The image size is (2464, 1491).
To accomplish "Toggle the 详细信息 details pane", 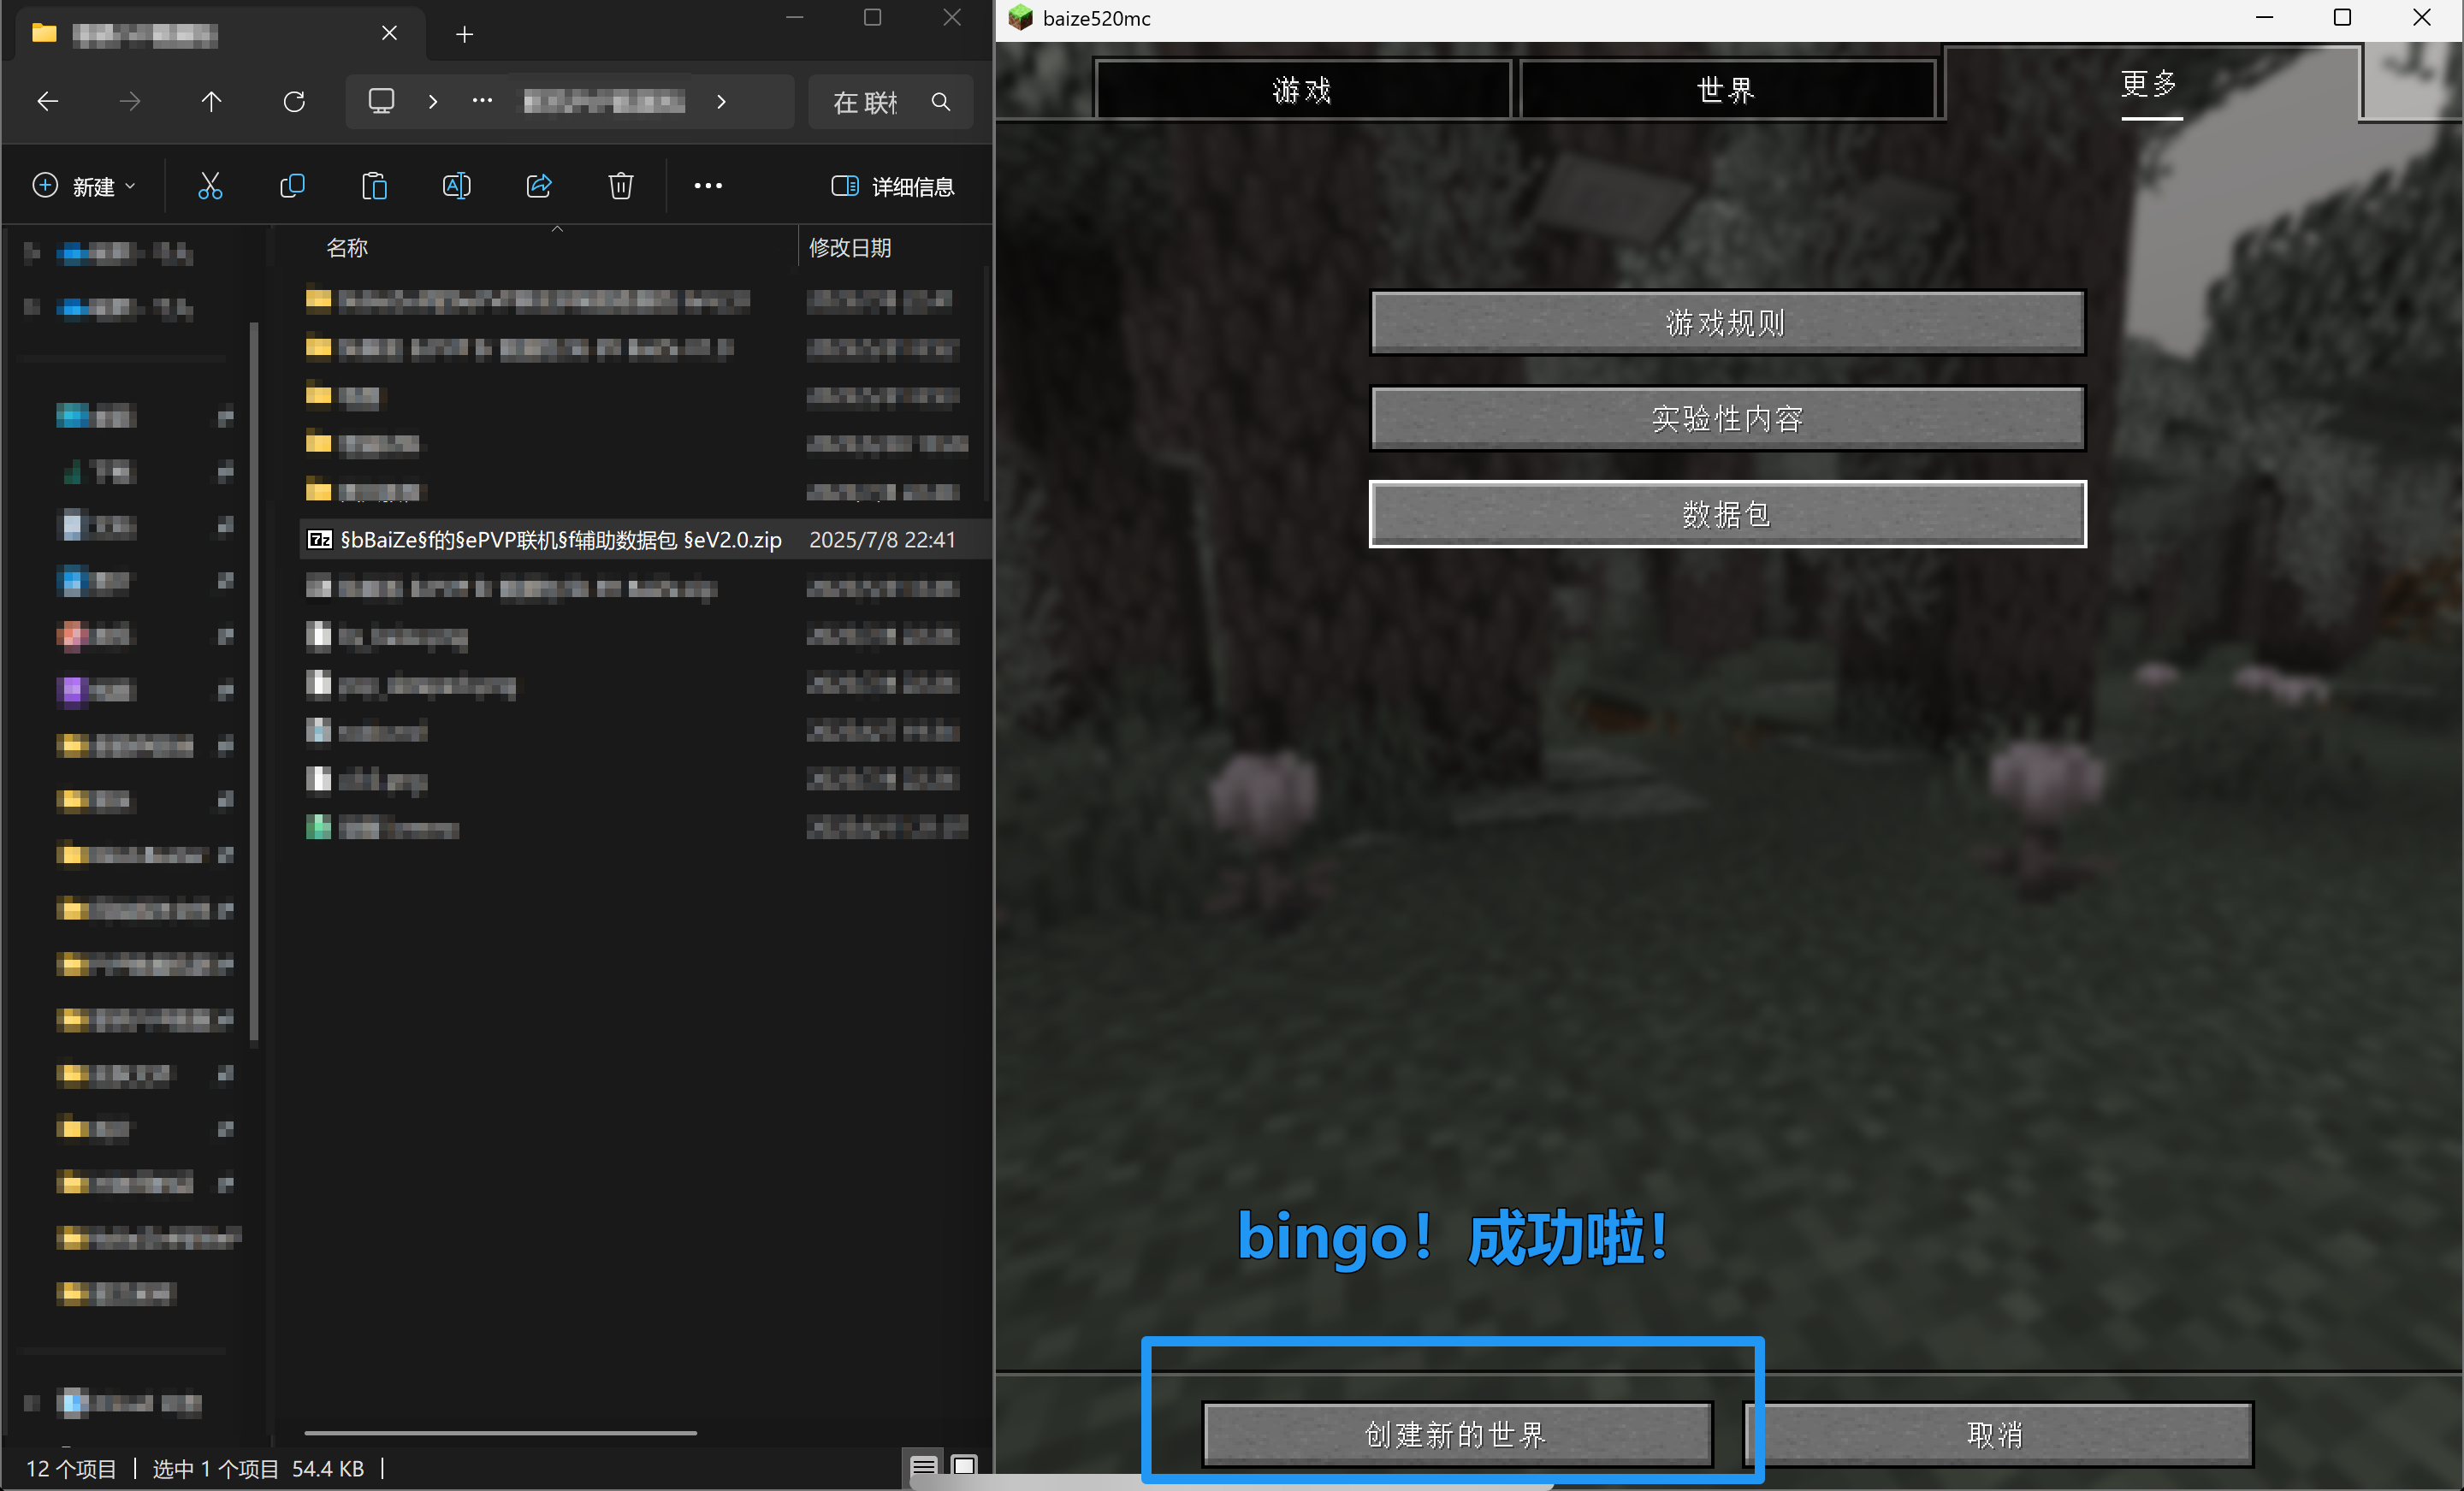I will click(x=893, y=187).
